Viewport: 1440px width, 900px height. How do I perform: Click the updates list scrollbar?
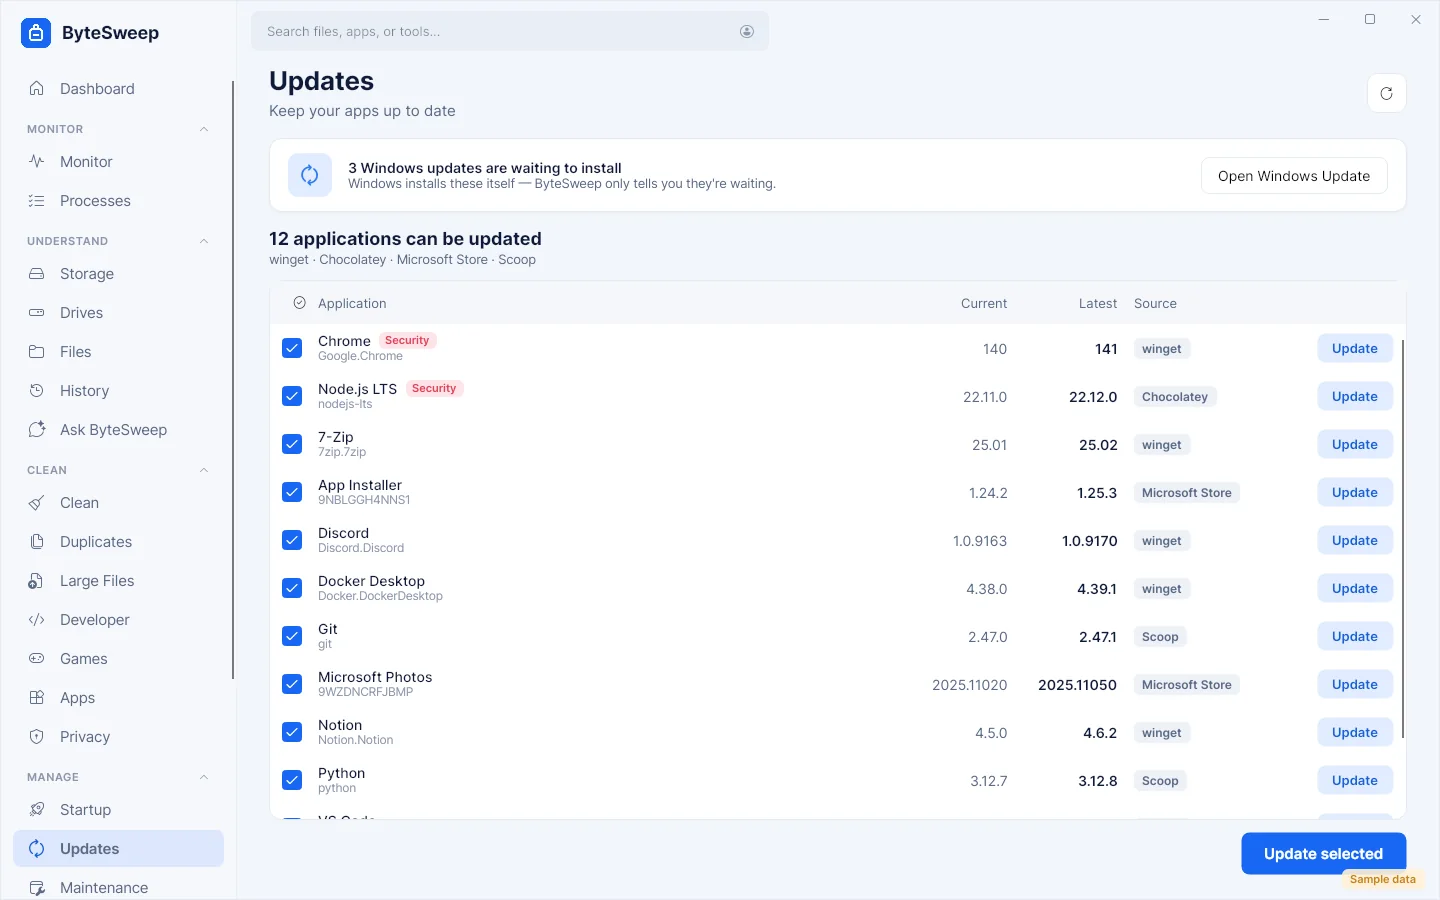coord(1403,540)
